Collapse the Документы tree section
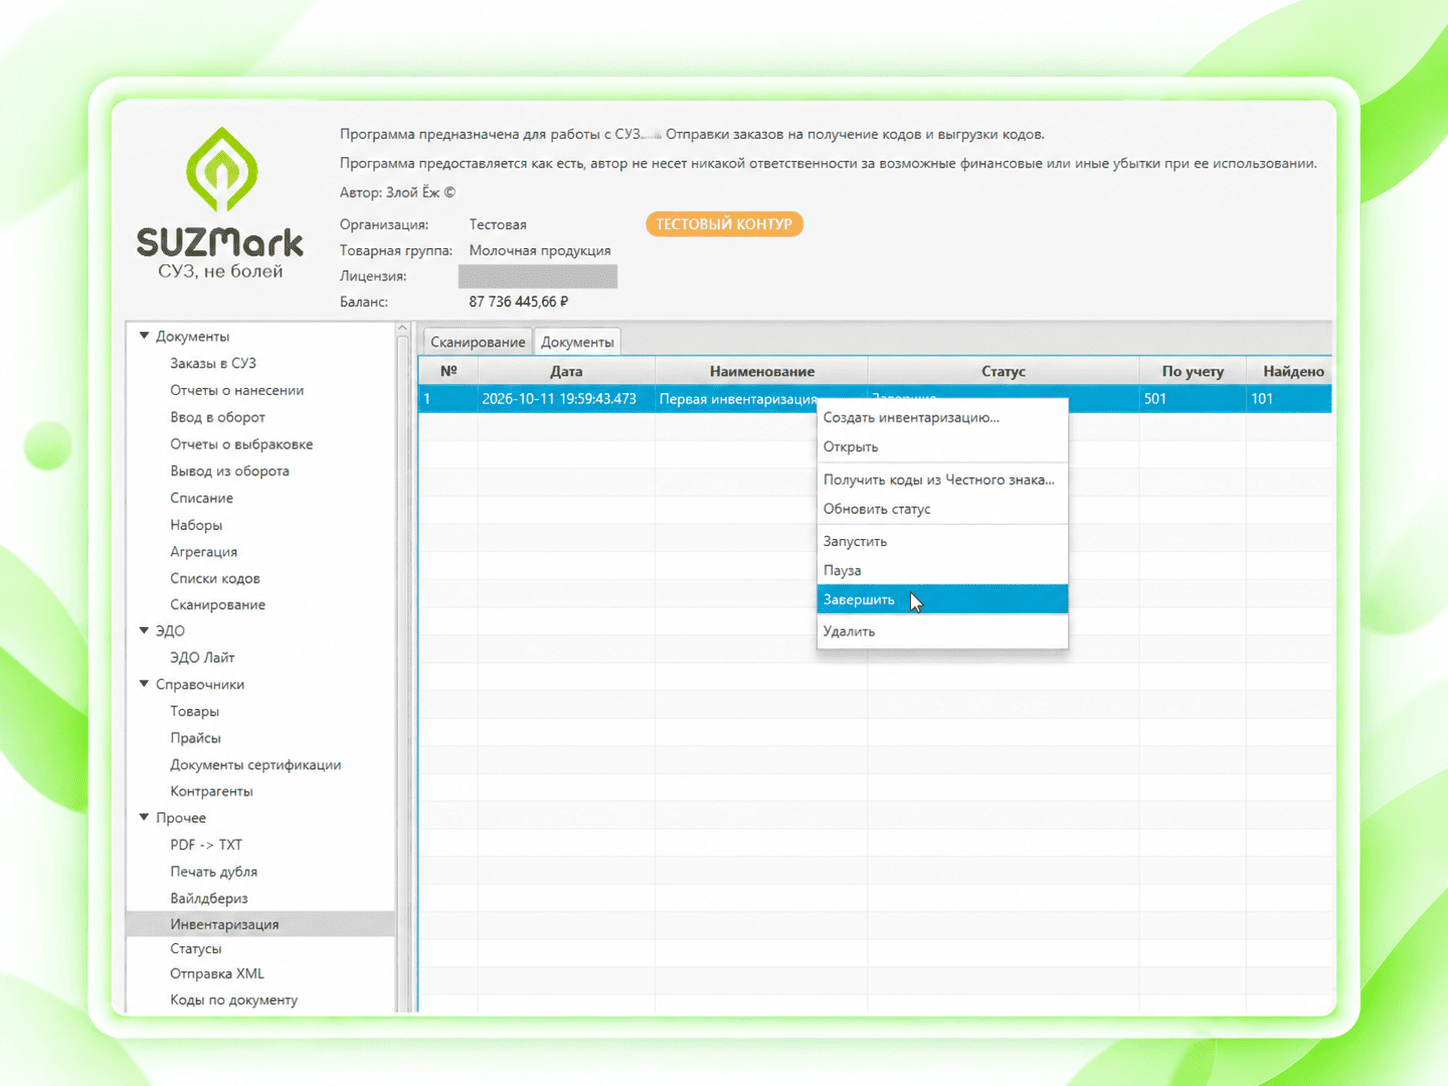This screenshot has width=1448, height=1086. click(x=144, y=336)
